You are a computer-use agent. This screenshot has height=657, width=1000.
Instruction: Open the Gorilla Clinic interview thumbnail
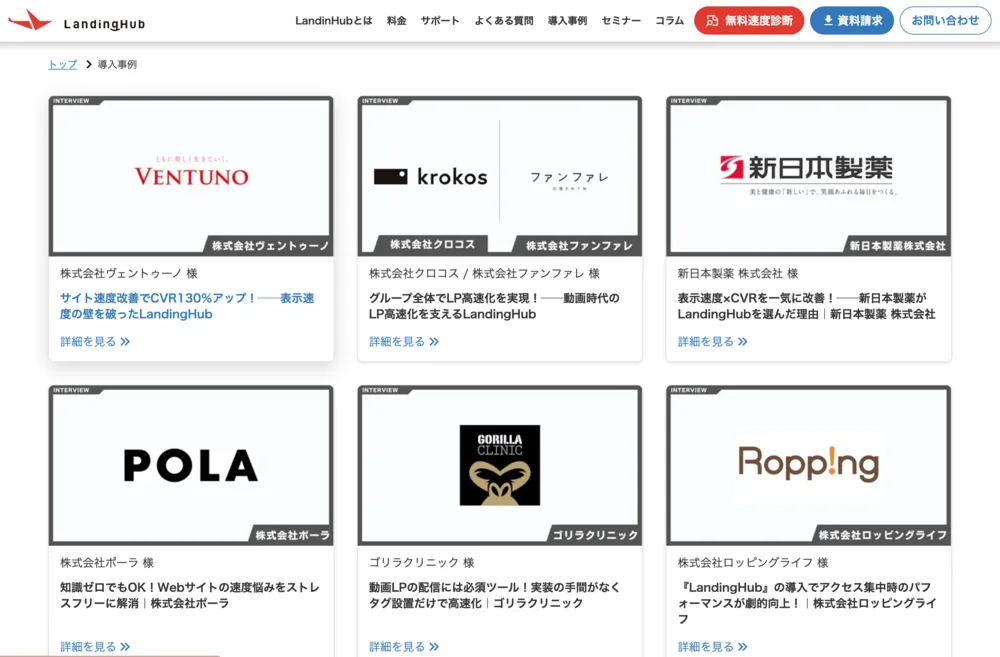(x=500, y=465)
